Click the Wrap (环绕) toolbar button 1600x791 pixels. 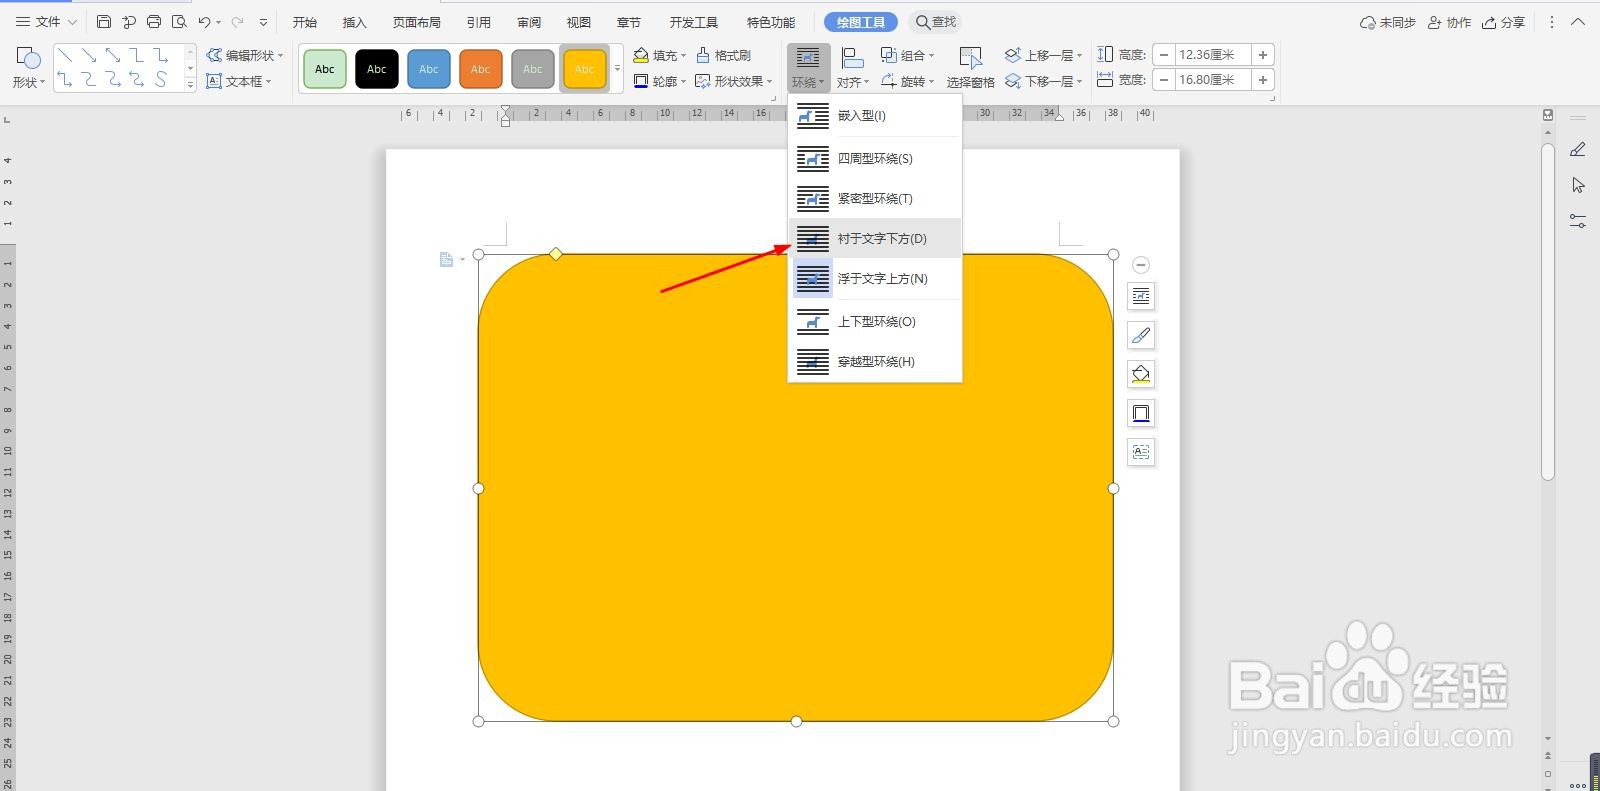[808, 68]
